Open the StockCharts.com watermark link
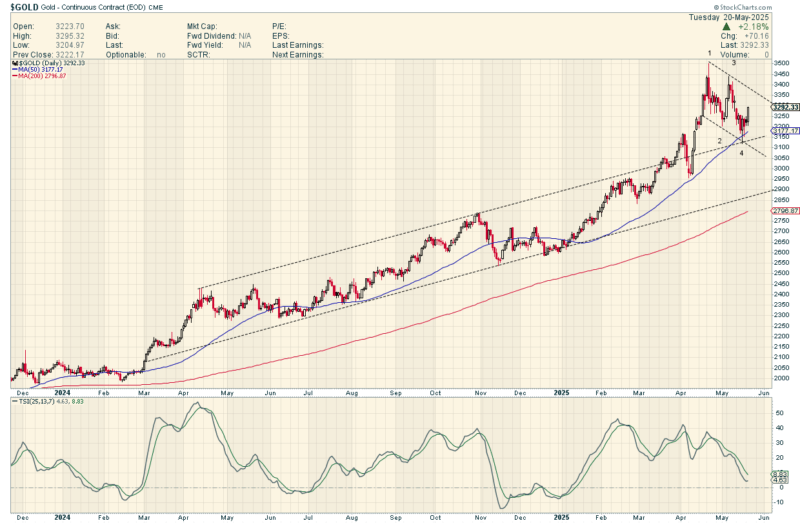Image resolution: width=800 pixels, height=523 pixels. pyautogui.click(x=762, y=6)
